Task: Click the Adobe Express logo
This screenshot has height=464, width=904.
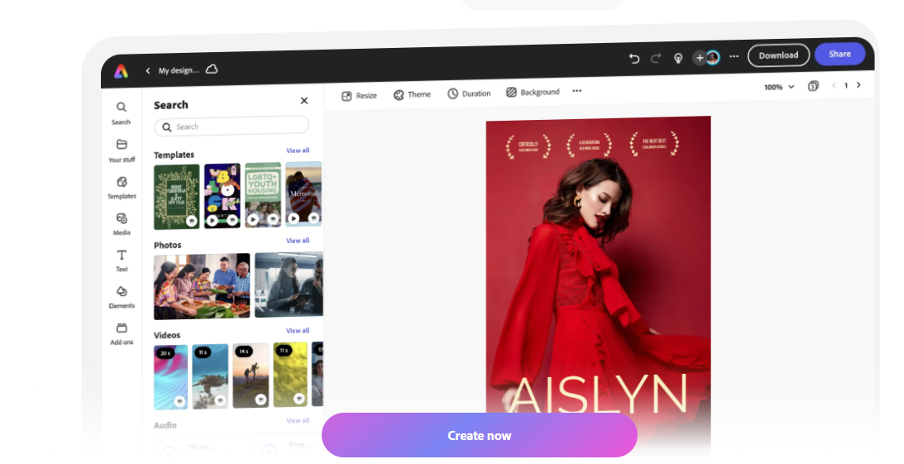Action: pyautogui.click(x=121, y=71)
